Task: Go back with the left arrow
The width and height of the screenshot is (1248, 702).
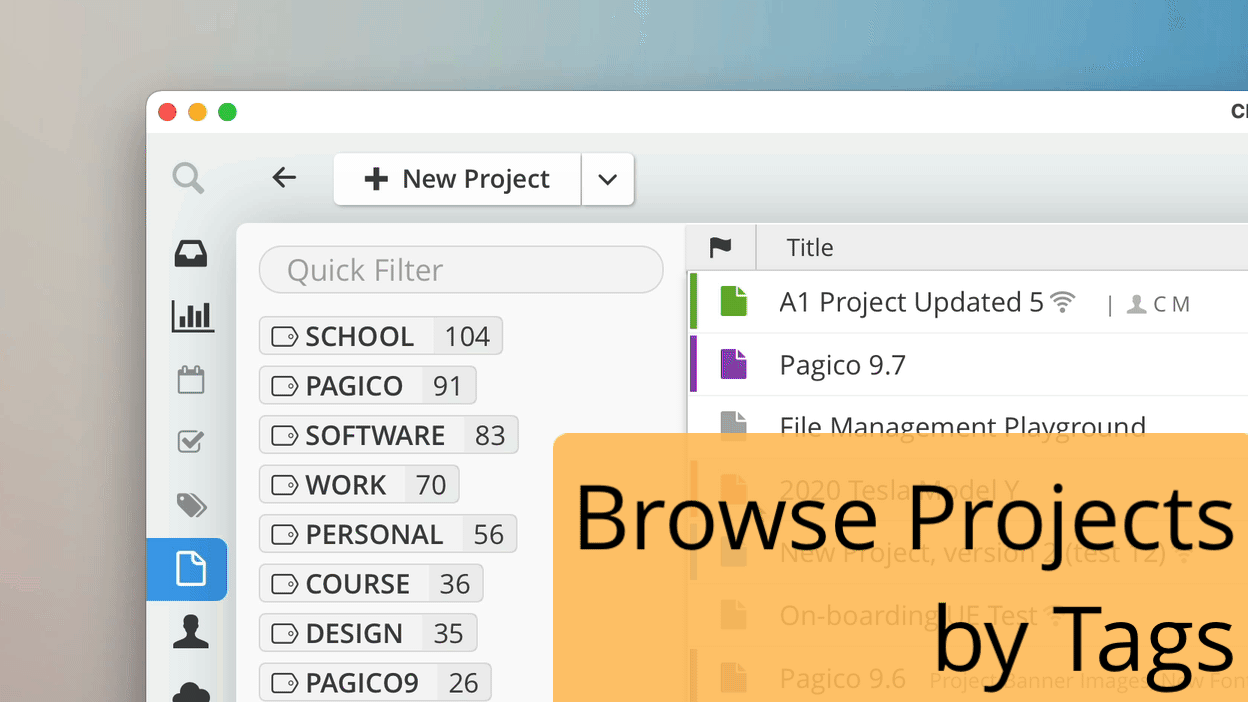Action: 284,178
